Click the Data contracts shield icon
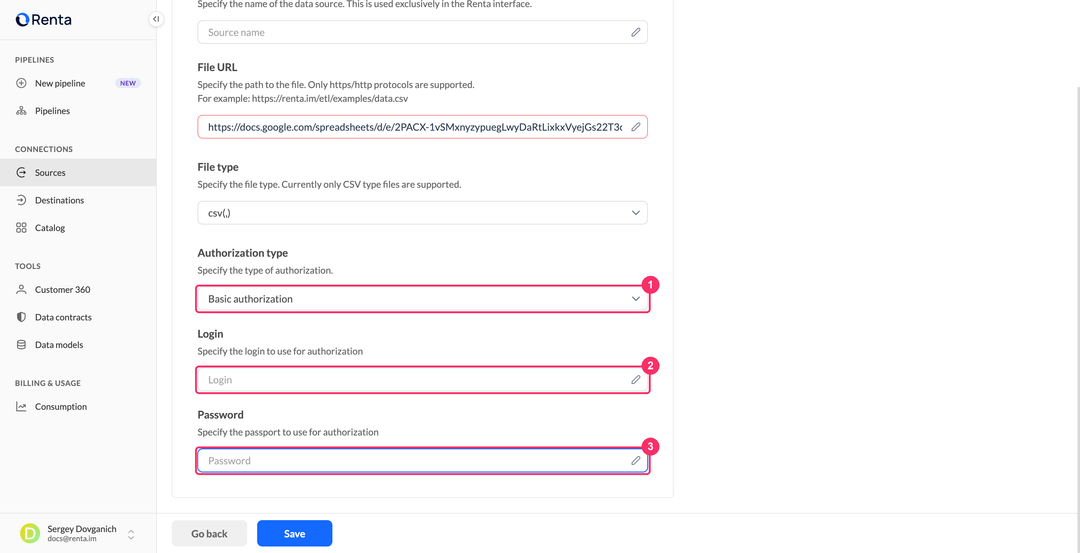Screen dimensions: 1080x553 click(21, 317)
